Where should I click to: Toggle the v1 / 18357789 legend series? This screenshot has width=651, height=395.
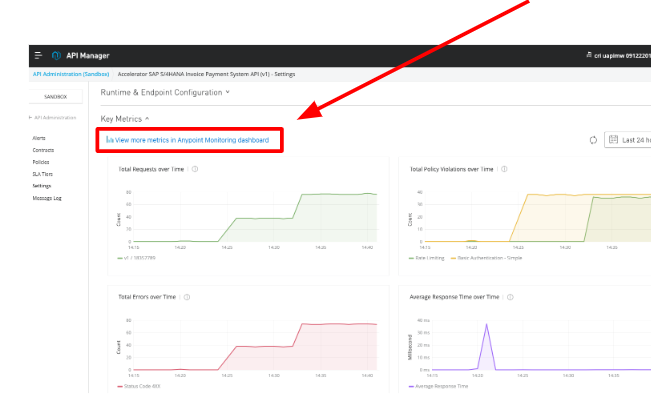point(137,258)
